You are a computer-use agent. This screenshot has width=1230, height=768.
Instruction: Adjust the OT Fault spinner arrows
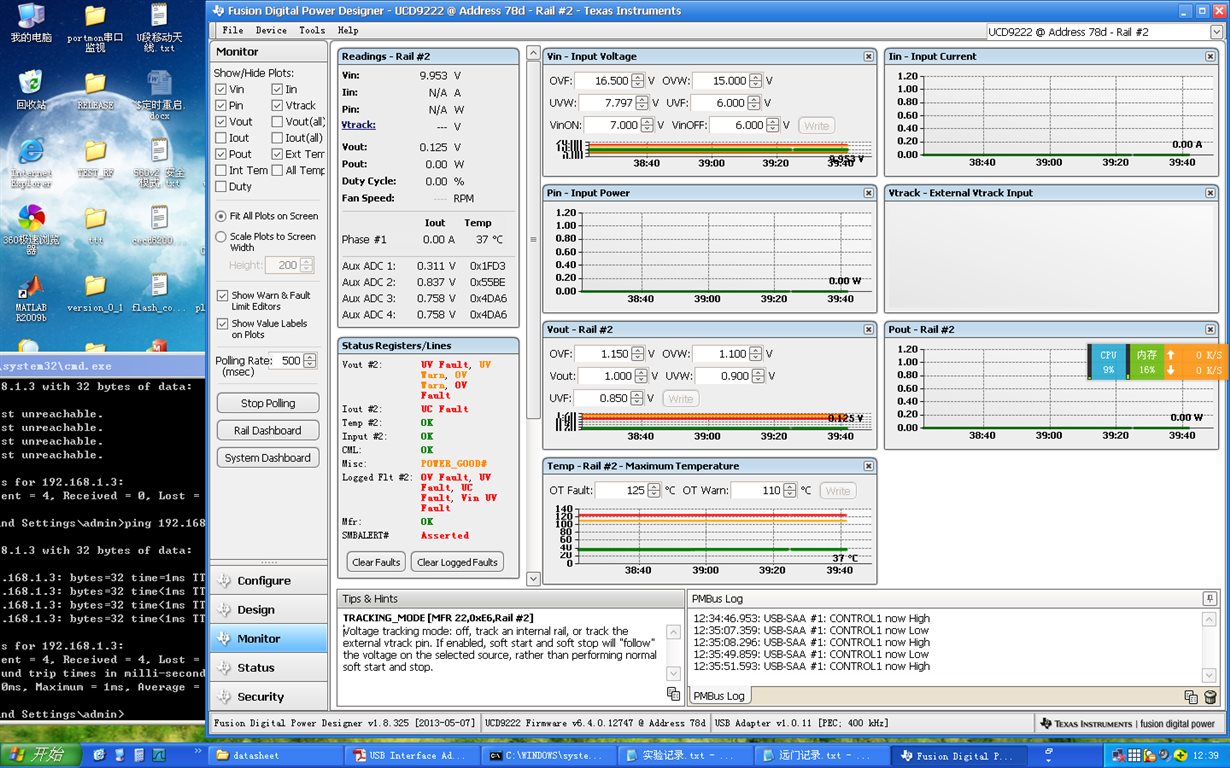[654, 491]
